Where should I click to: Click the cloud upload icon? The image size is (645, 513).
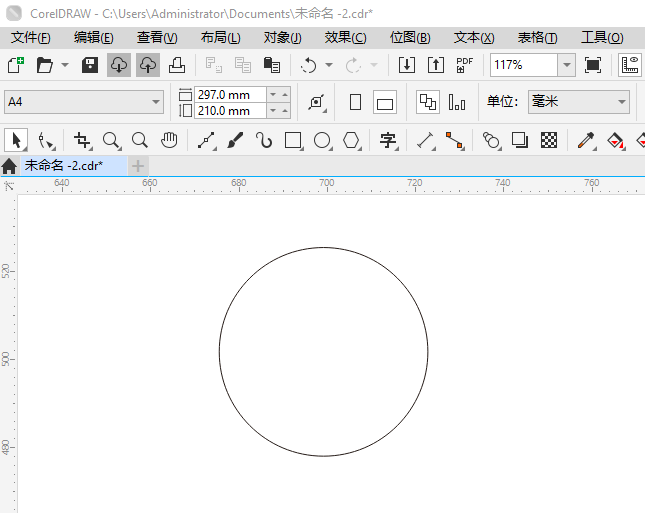pyautogui.click(x=148, y=65)
